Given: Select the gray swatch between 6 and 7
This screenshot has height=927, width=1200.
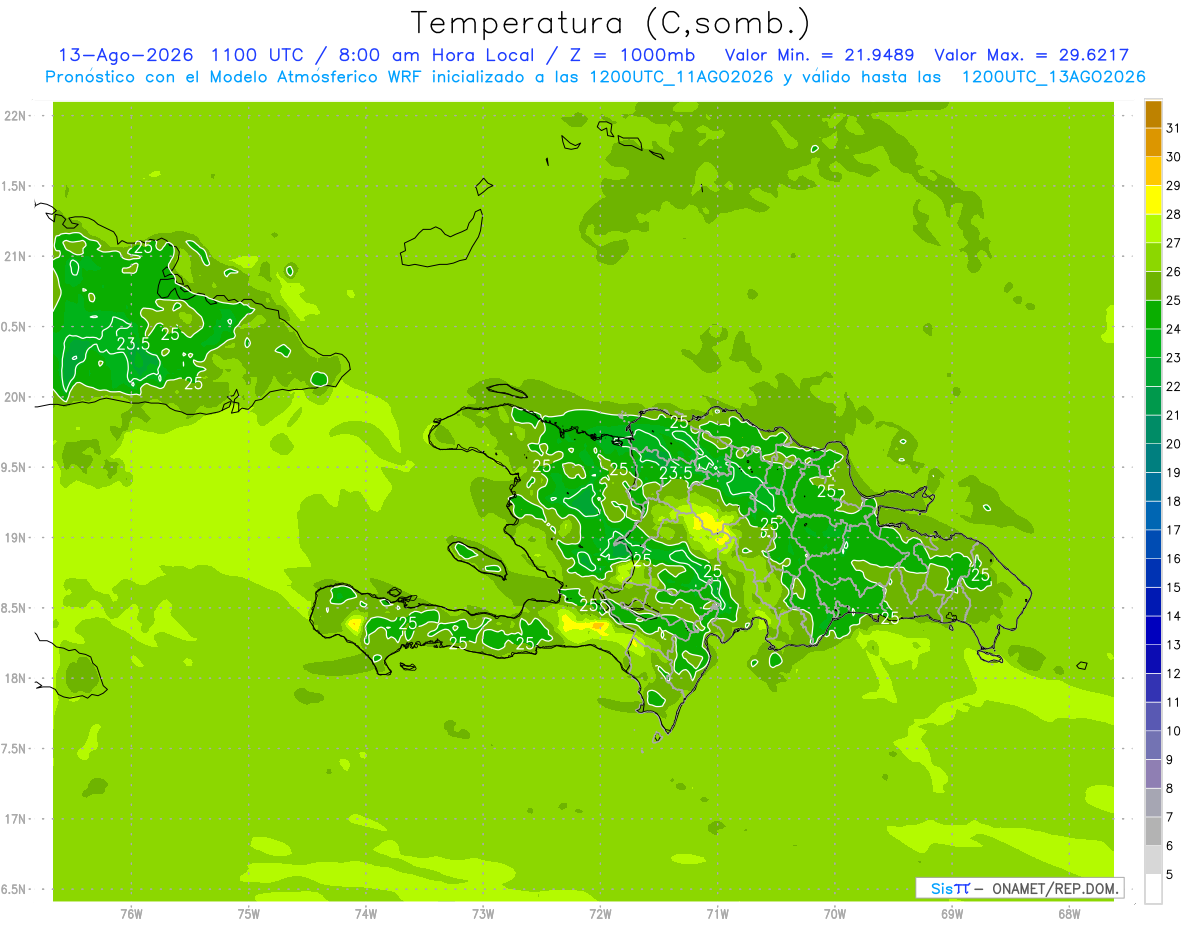Looking at the screenshot, I should (1153, 831).
